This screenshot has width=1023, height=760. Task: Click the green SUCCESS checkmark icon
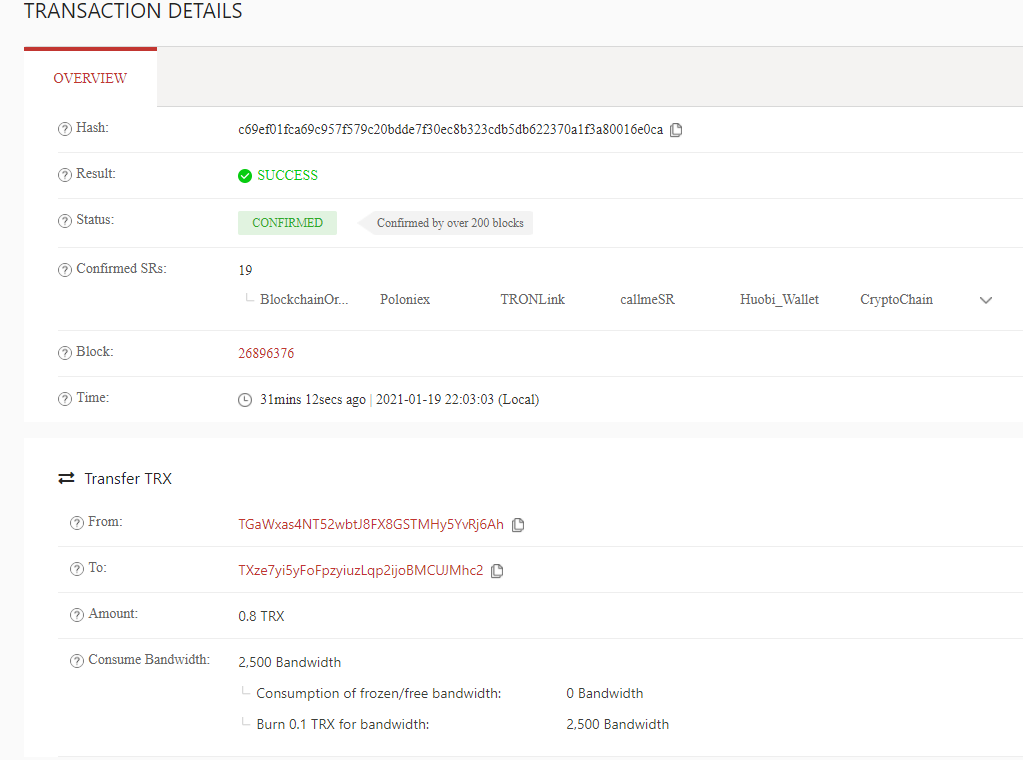tap(245, 175)
